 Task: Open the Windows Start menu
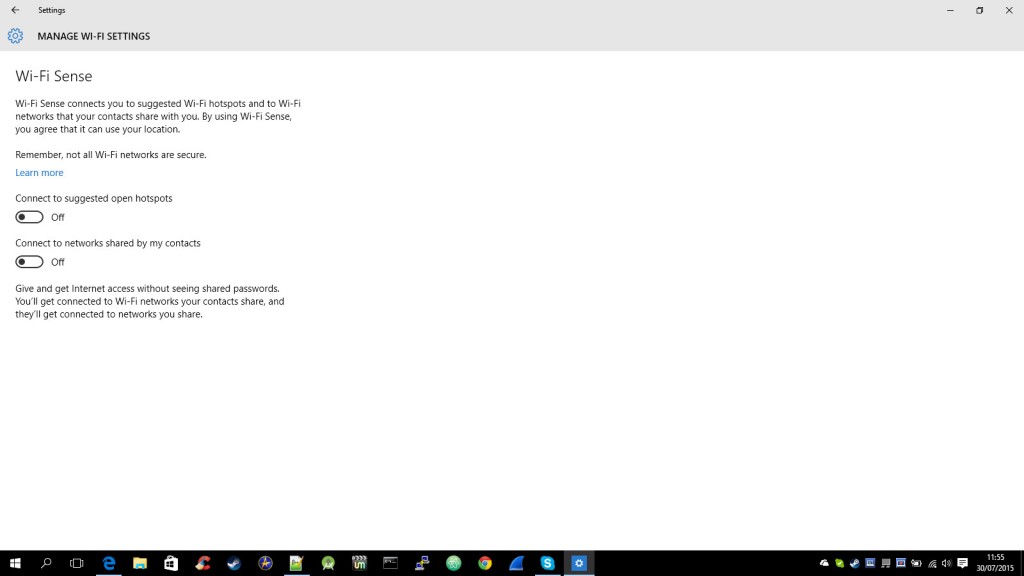pyautogui.click(x=15, y=563)
